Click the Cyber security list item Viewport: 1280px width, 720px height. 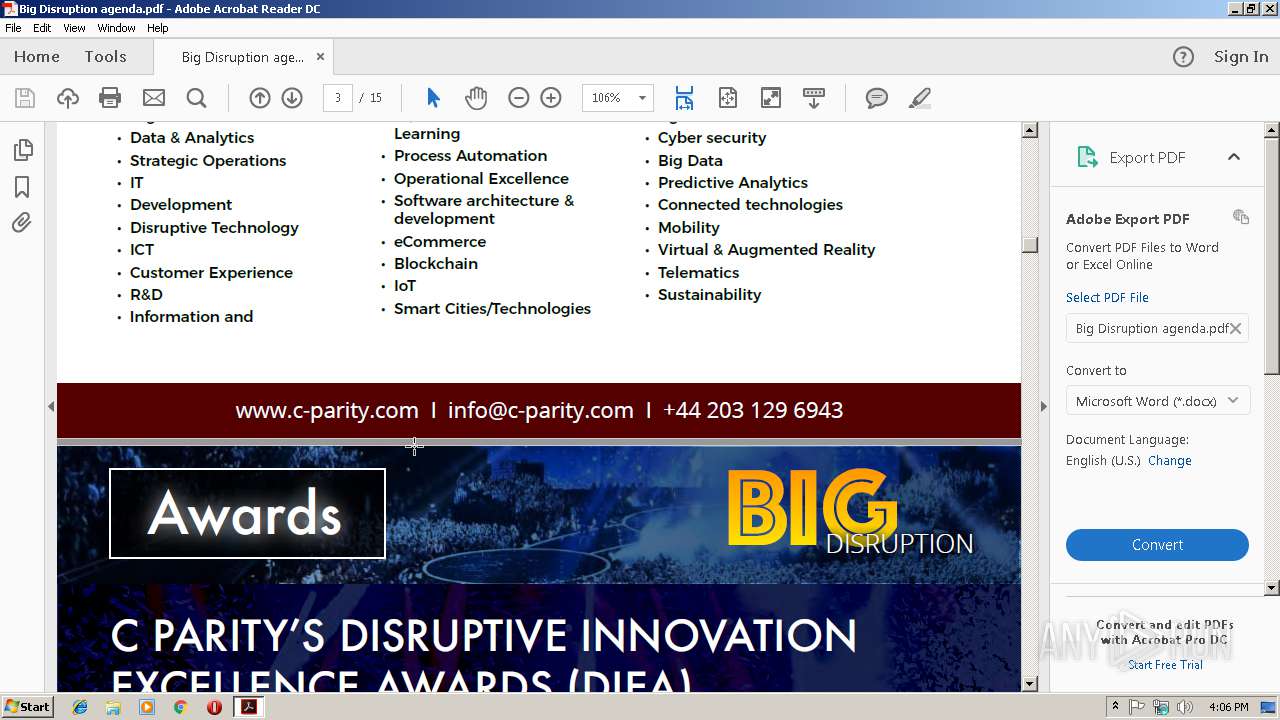tap(712, 138)
